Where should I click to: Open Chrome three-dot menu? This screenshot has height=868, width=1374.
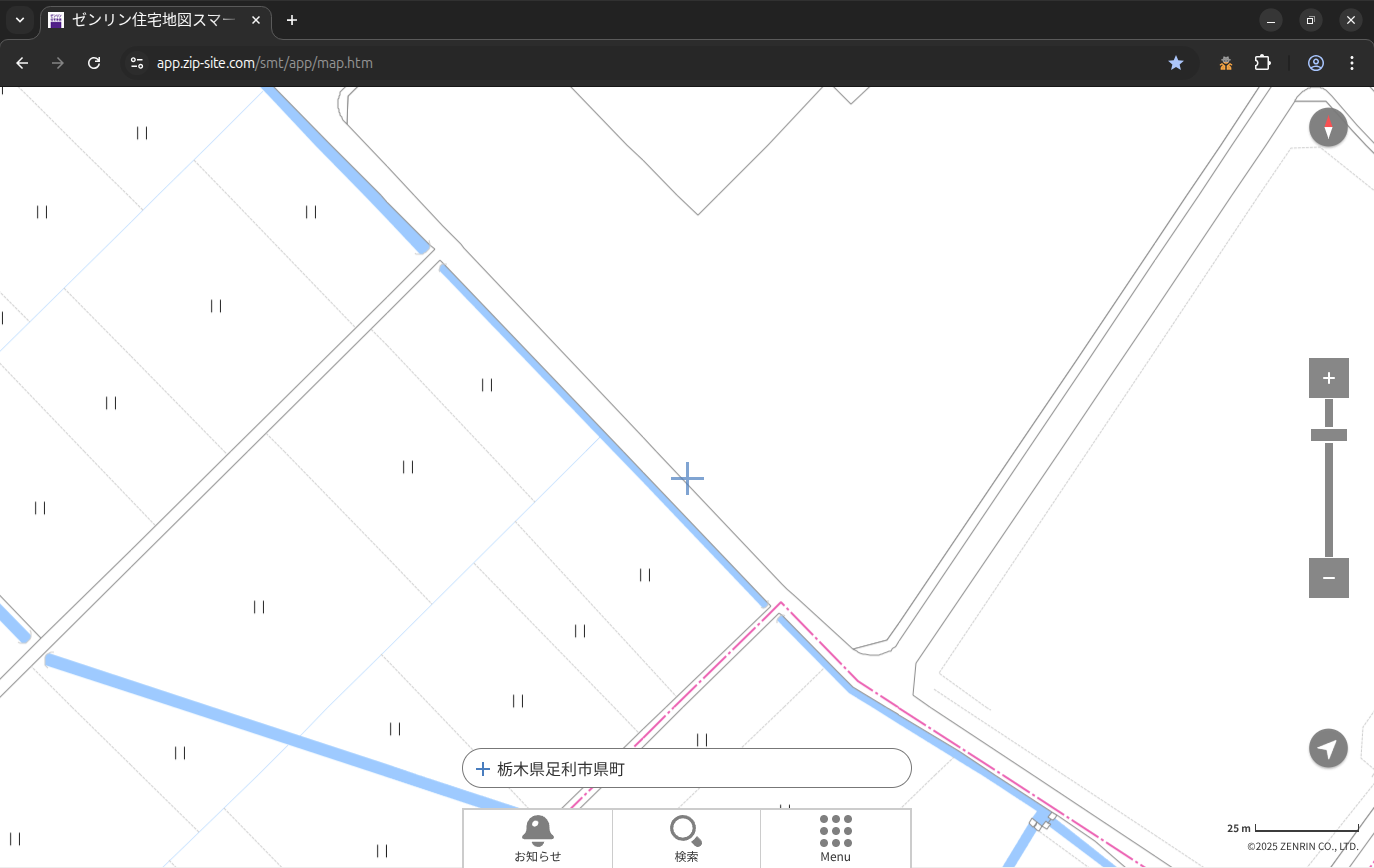[x=1352, y=63]
